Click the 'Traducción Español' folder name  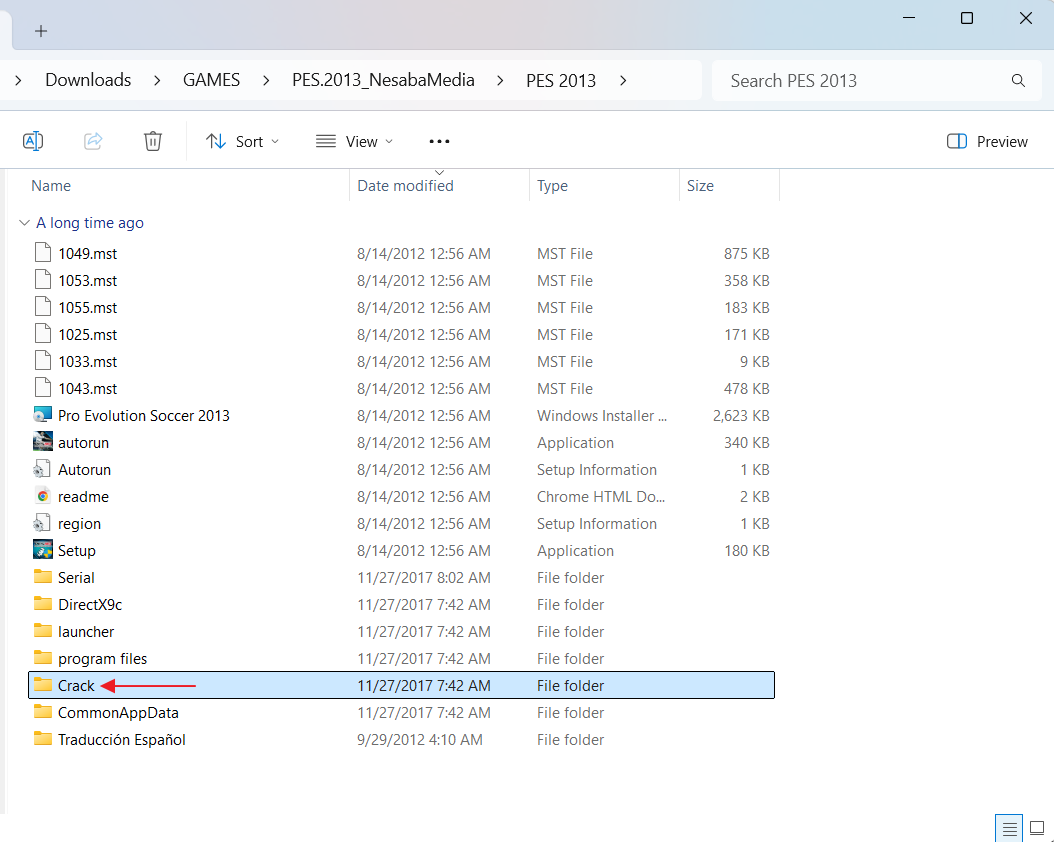[x=122, y=740]
